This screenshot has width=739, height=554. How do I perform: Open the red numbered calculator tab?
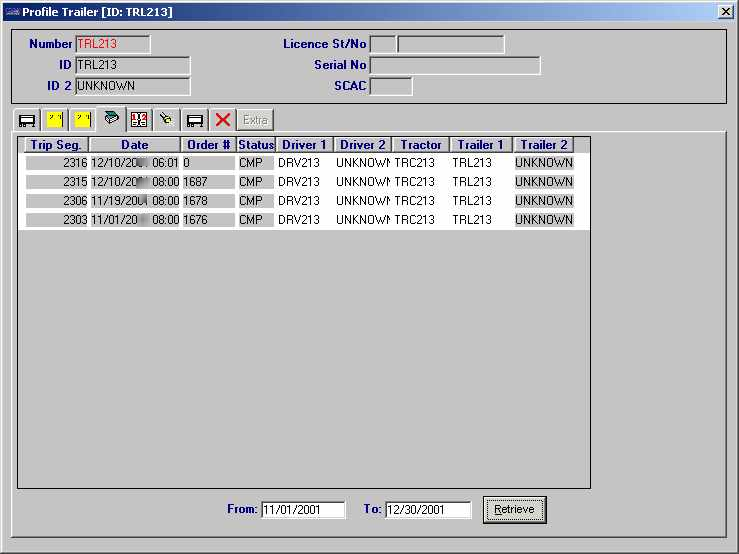139,120
